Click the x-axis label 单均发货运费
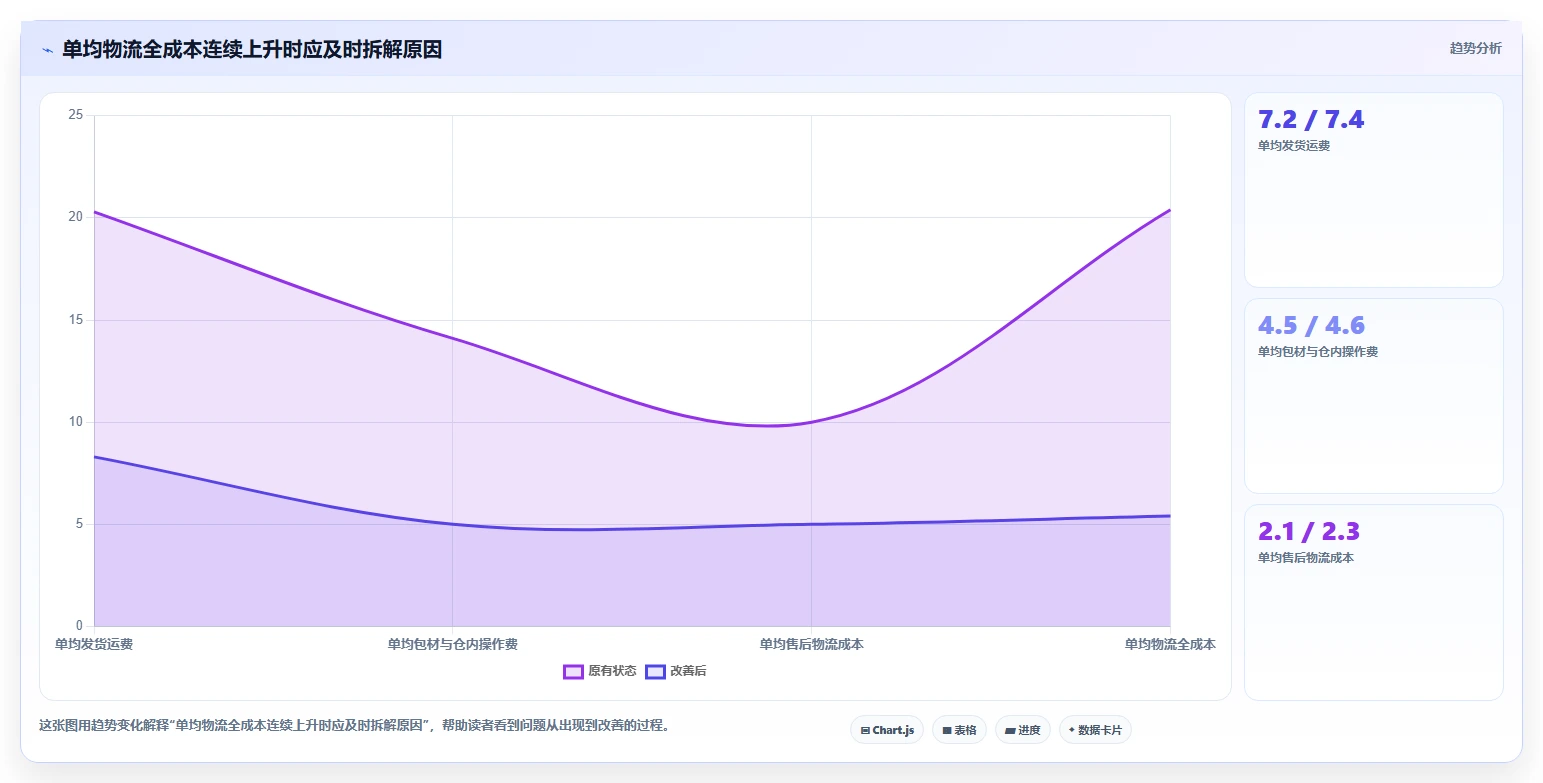This screenshot has width=1543, height=783. (x=94, y=644)
